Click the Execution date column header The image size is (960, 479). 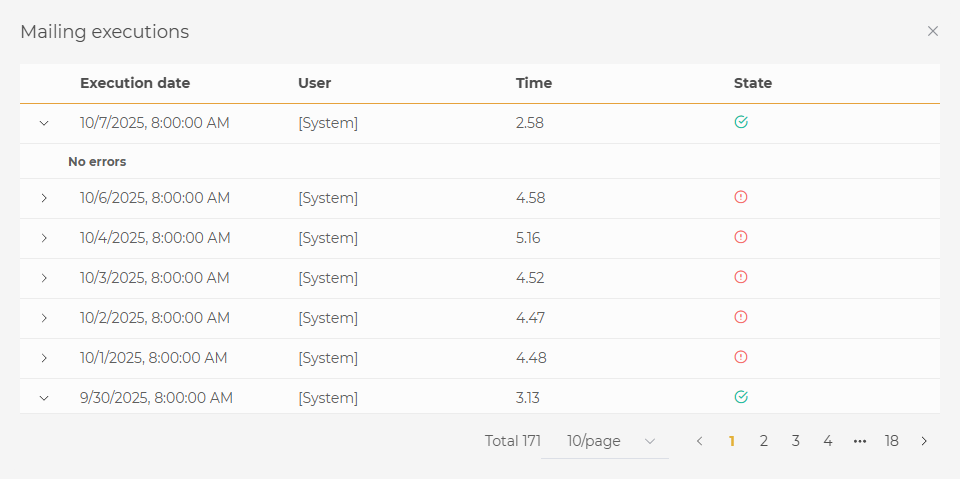(135, 83)
